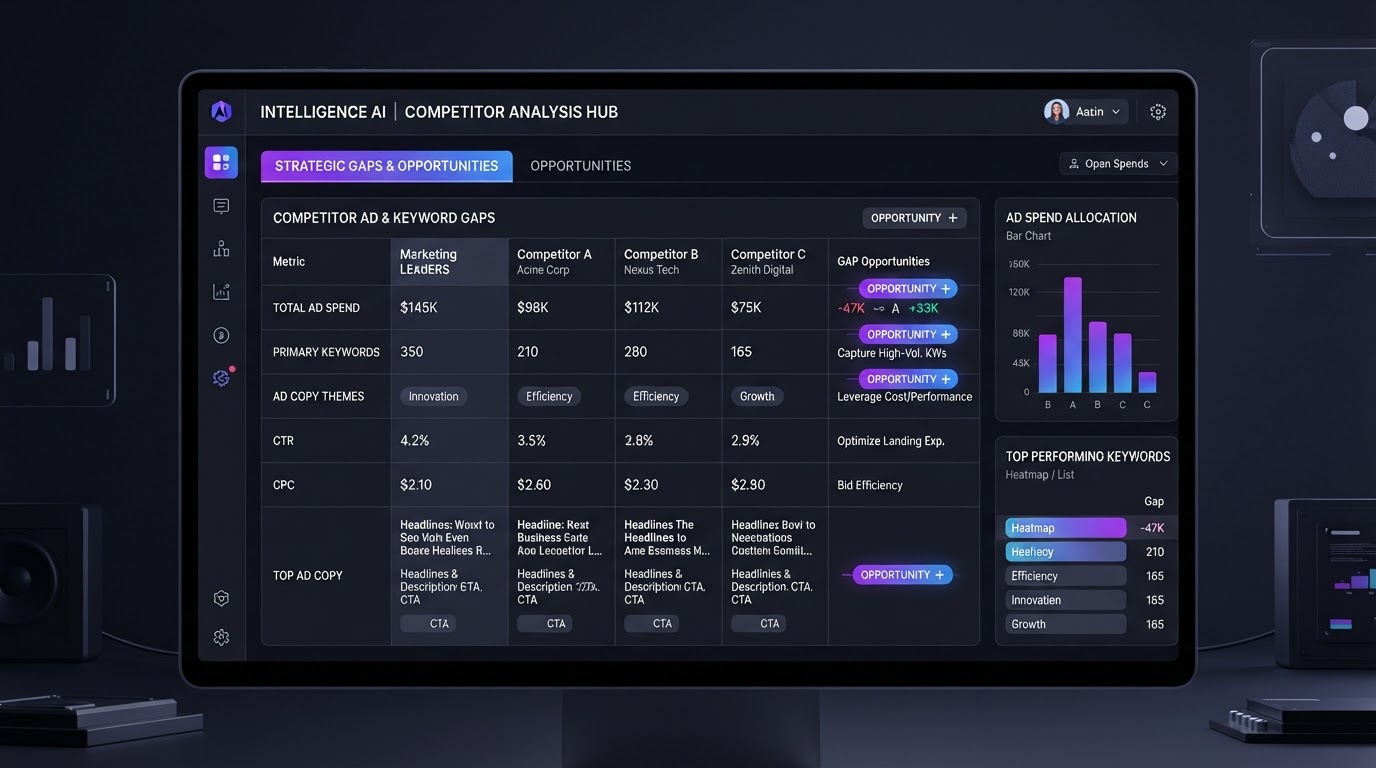
Task: Click the shield icon near sidebar bottom
Action: coord(221,598)
